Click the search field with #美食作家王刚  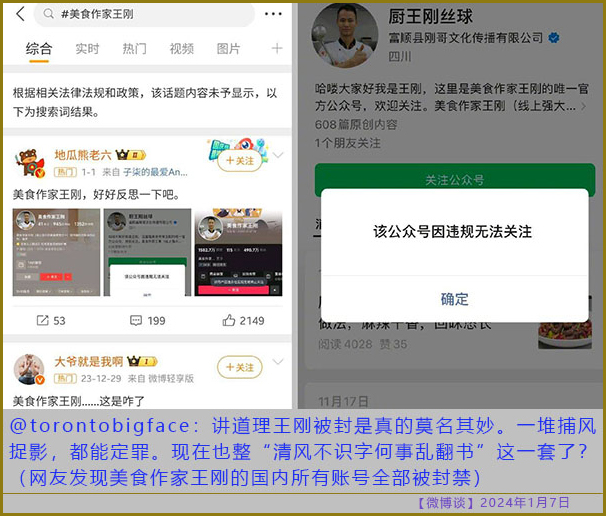(x=144, y=14)
